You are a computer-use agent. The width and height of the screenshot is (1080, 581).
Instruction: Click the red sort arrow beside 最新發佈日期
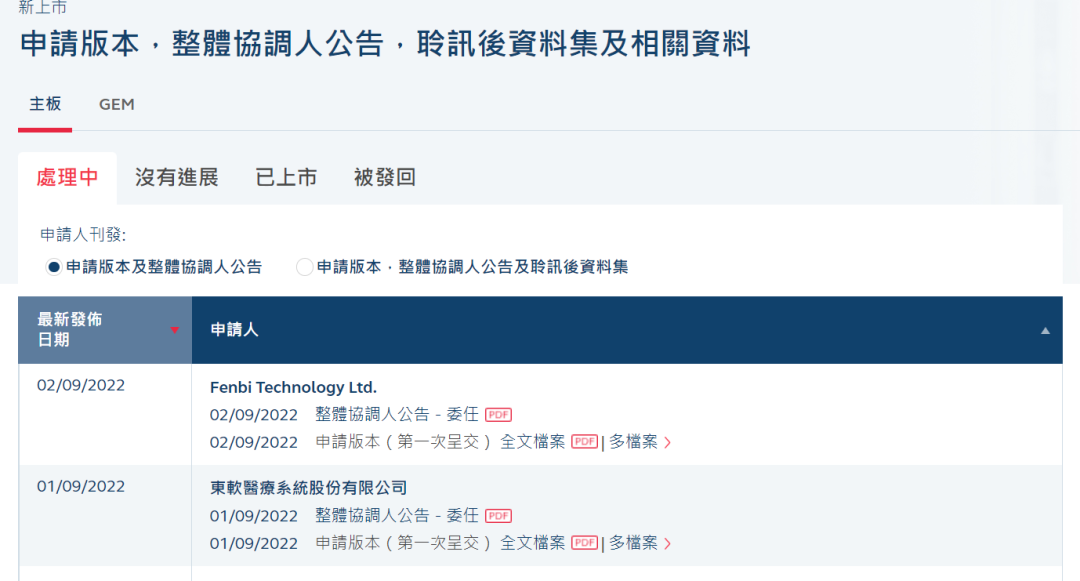(174, 330)
